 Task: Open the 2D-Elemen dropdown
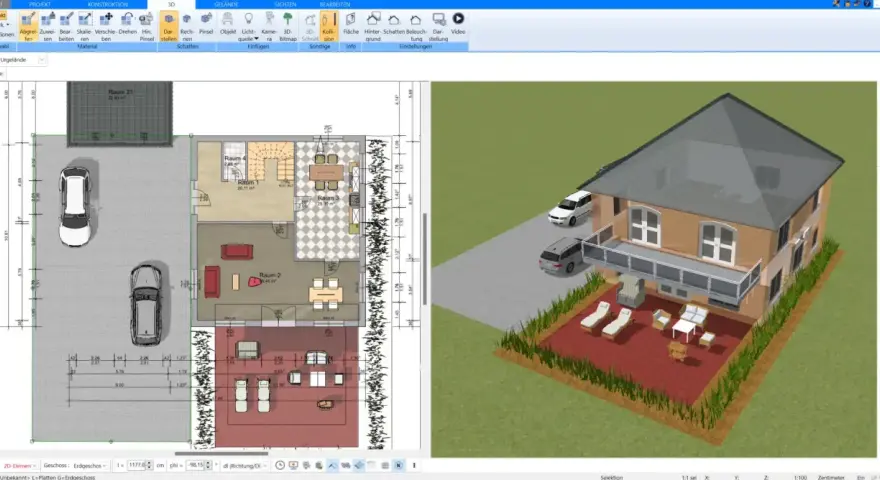pos(20,466)
